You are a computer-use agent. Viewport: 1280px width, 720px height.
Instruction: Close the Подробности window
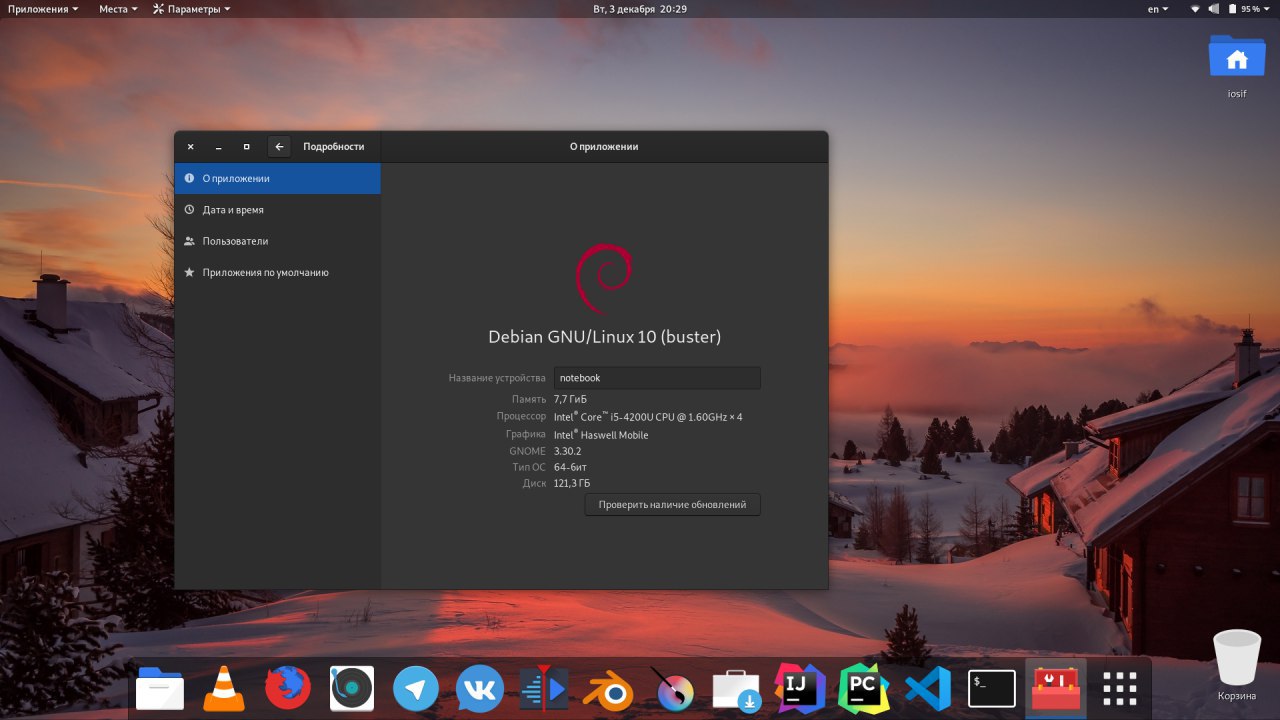(x=191, y=147)
